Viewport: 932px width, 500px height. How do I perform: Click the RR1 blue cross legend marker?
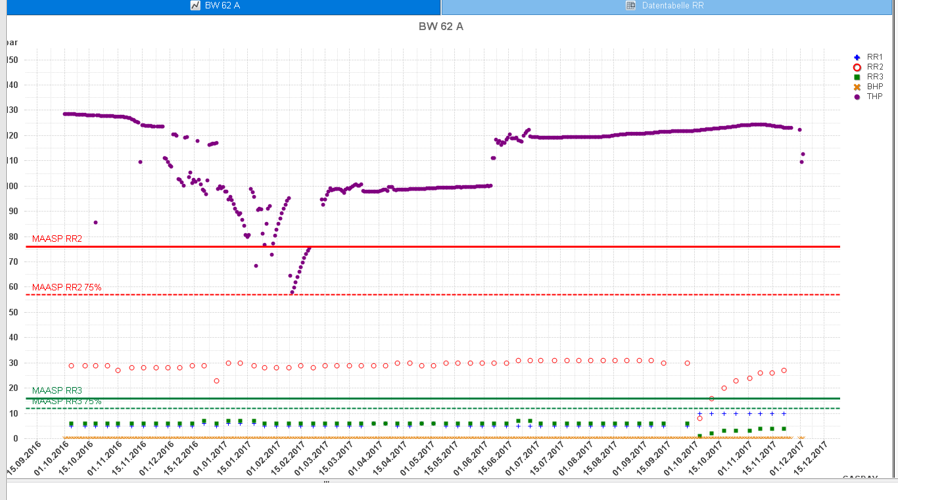857,58
